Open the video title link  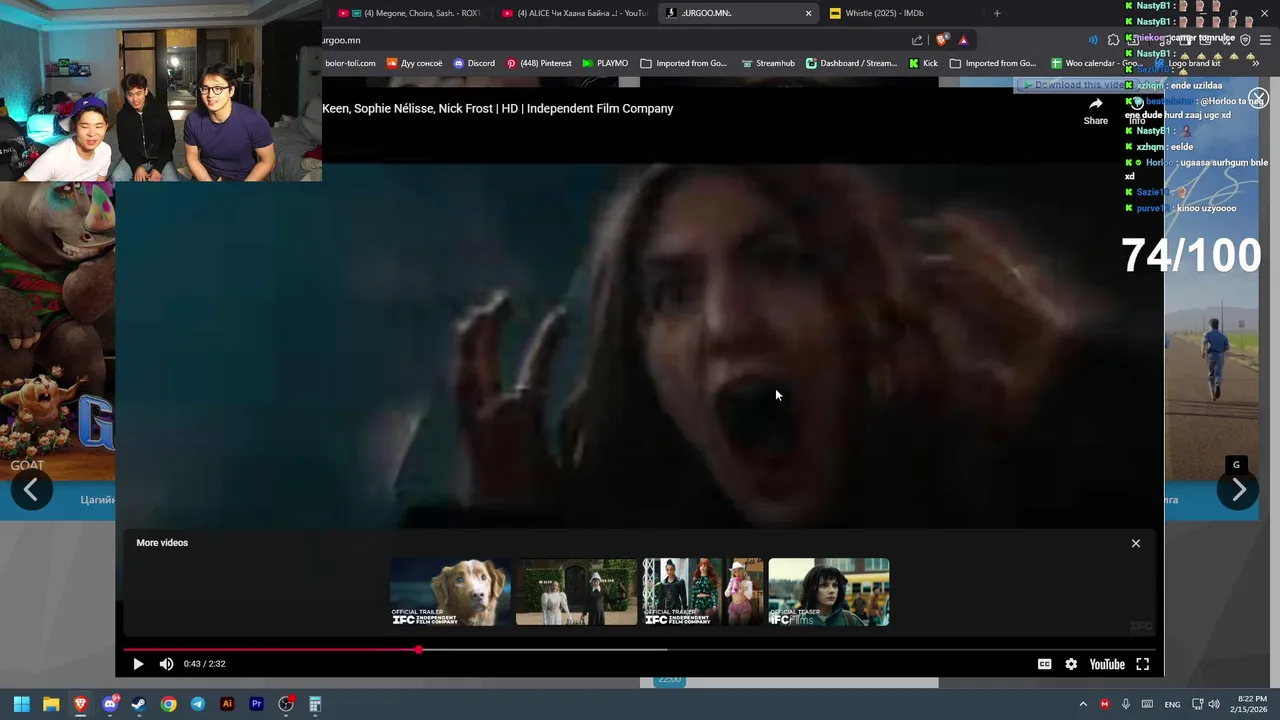click(497, 108)
